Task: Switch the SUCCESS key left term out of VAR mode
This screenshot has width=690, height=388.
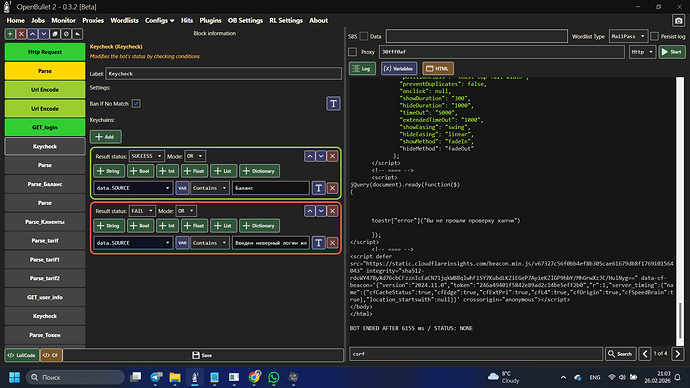Action: click(x=182, y=188)
